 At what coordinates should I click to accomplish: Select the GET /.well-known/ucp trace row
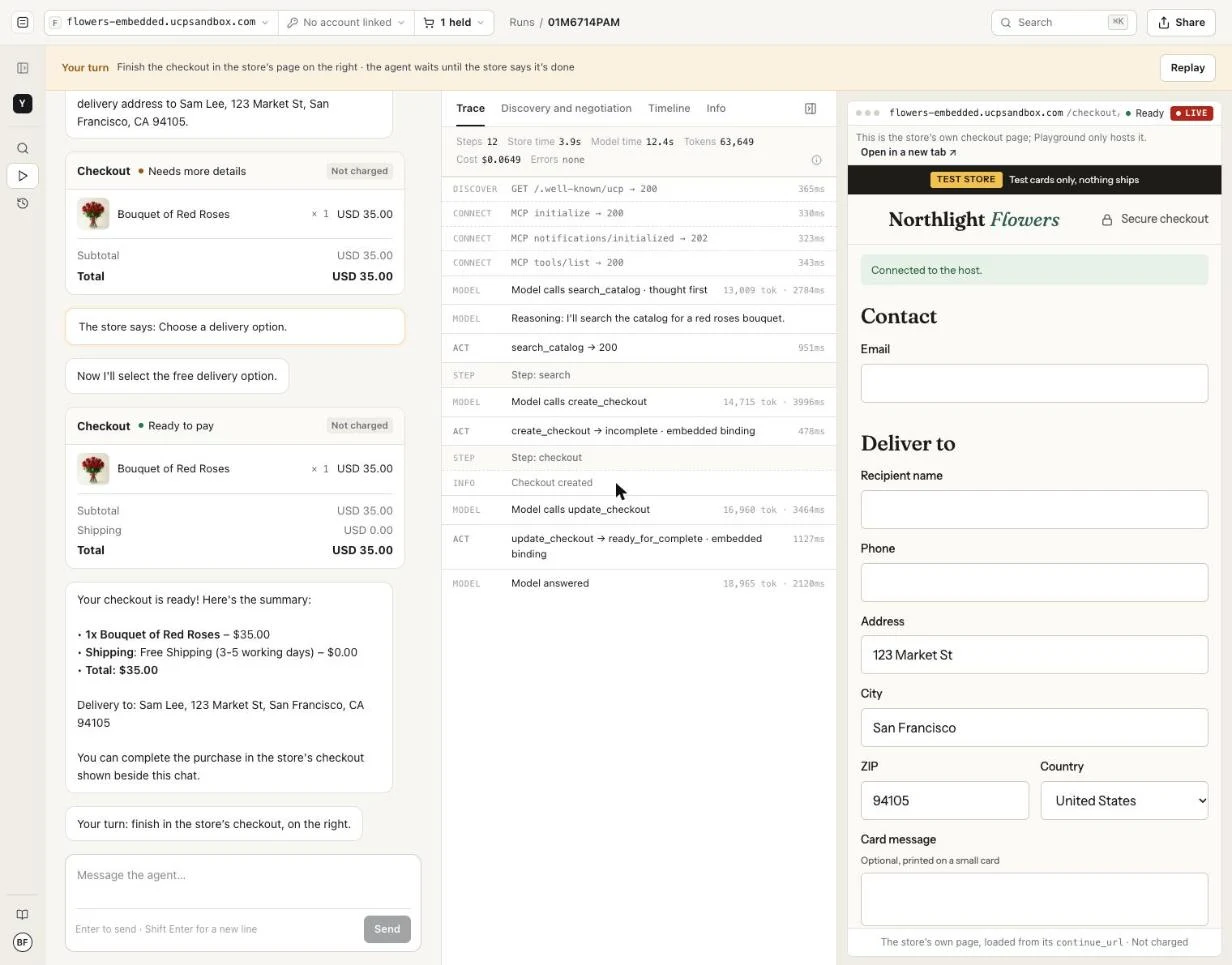pos(638,189)
